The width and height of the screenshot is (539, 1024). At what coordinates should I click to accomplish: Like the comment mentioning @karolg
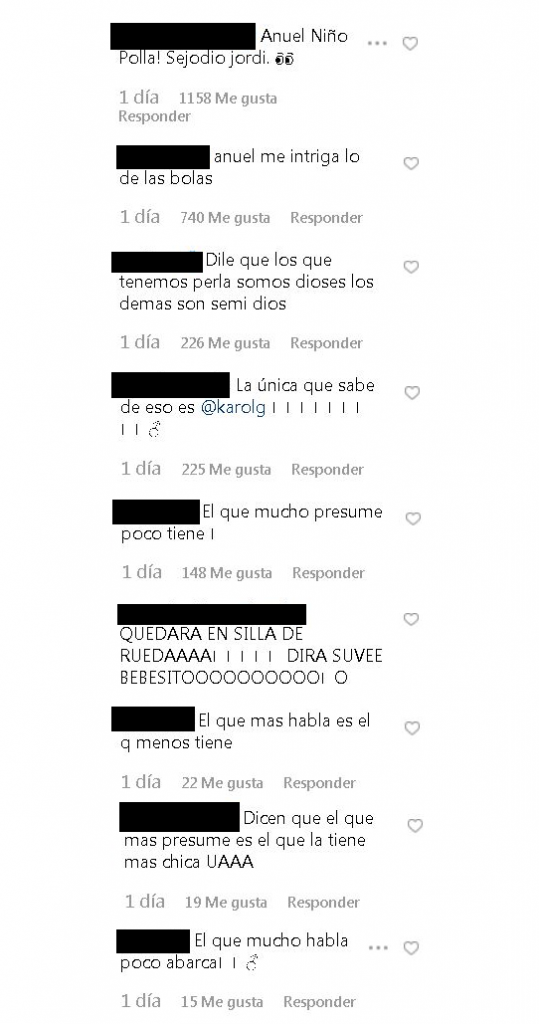coord(412,392)
